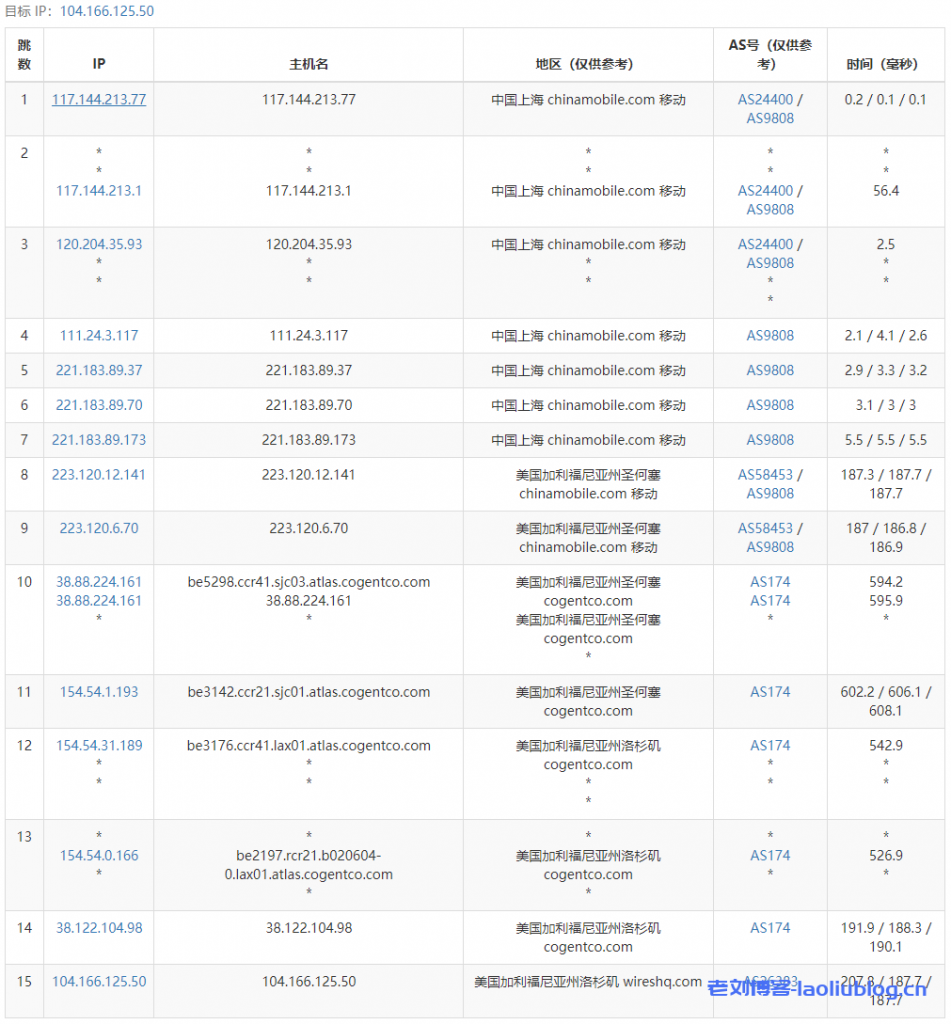Click the hop 1 IP link 117.144.213.77
Screen dimensions: 951x1024
coord(98,99)
